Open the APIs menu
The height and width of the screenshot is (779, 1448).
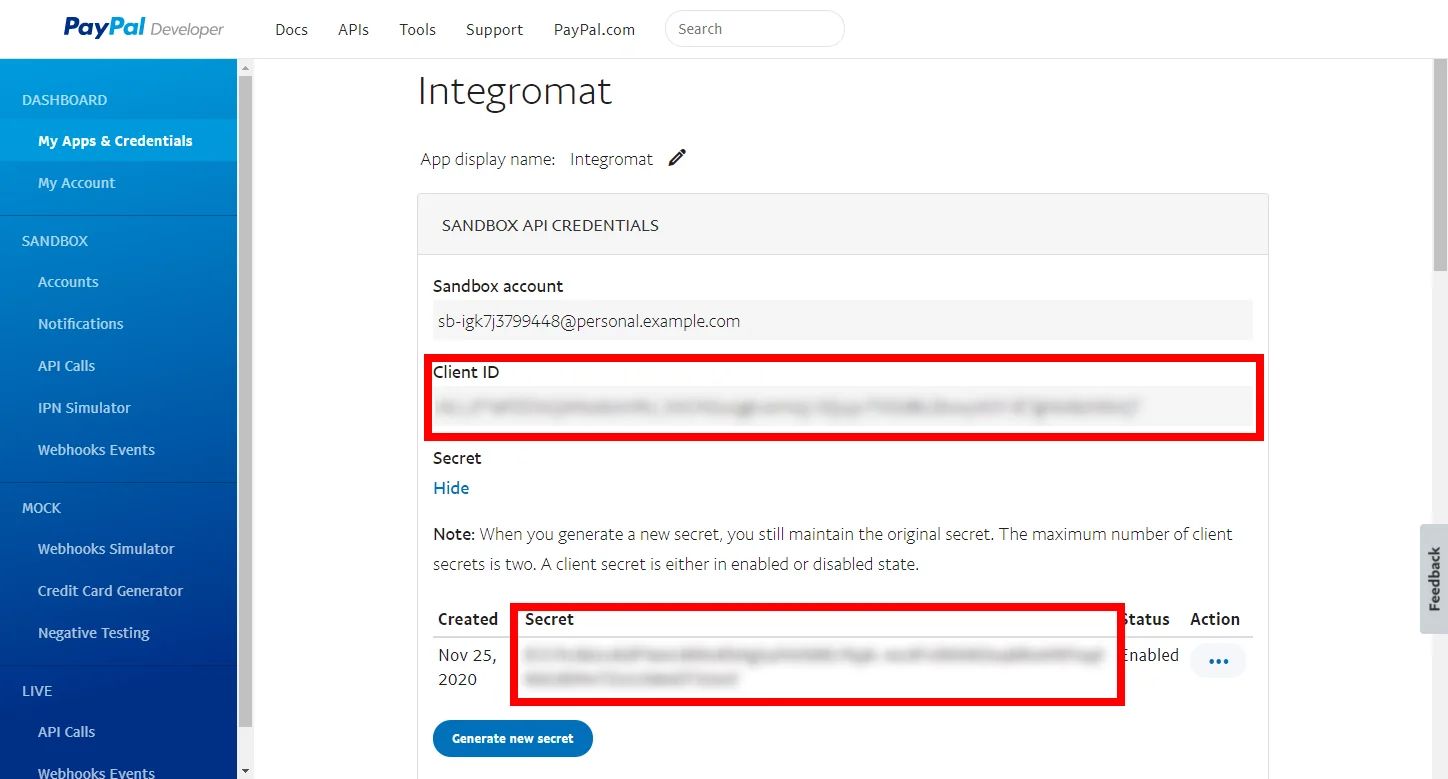pyautogui.click(x=353, y=29)
